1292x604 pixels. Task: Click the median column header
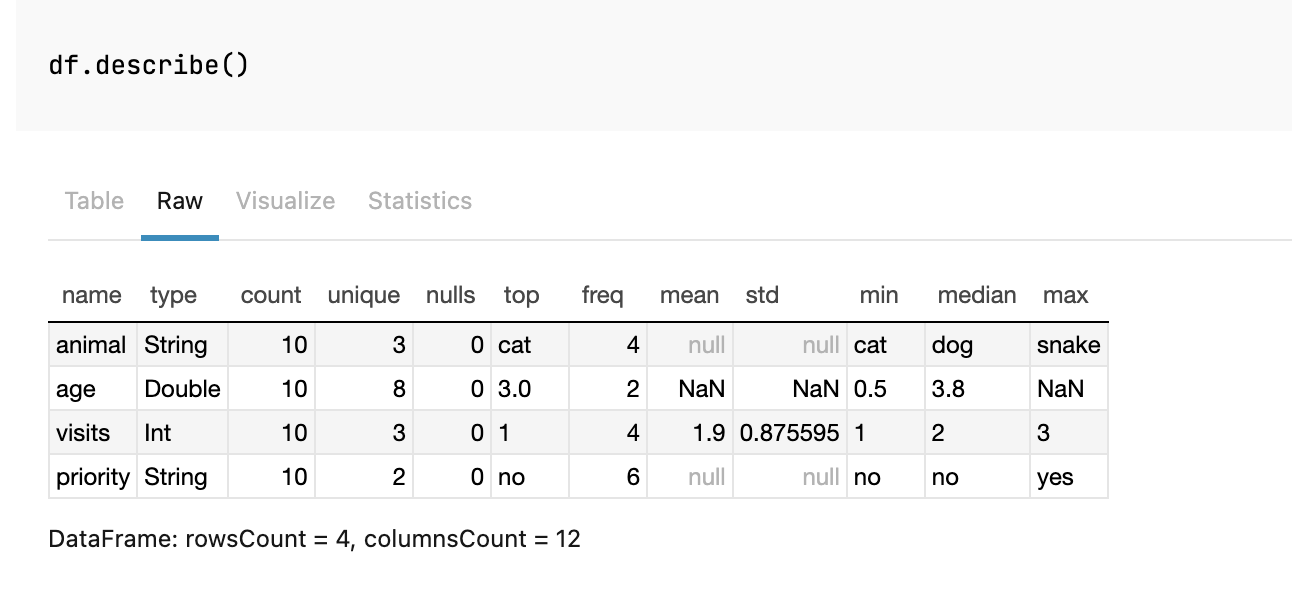pyautogui.click(x=976, y=295)
